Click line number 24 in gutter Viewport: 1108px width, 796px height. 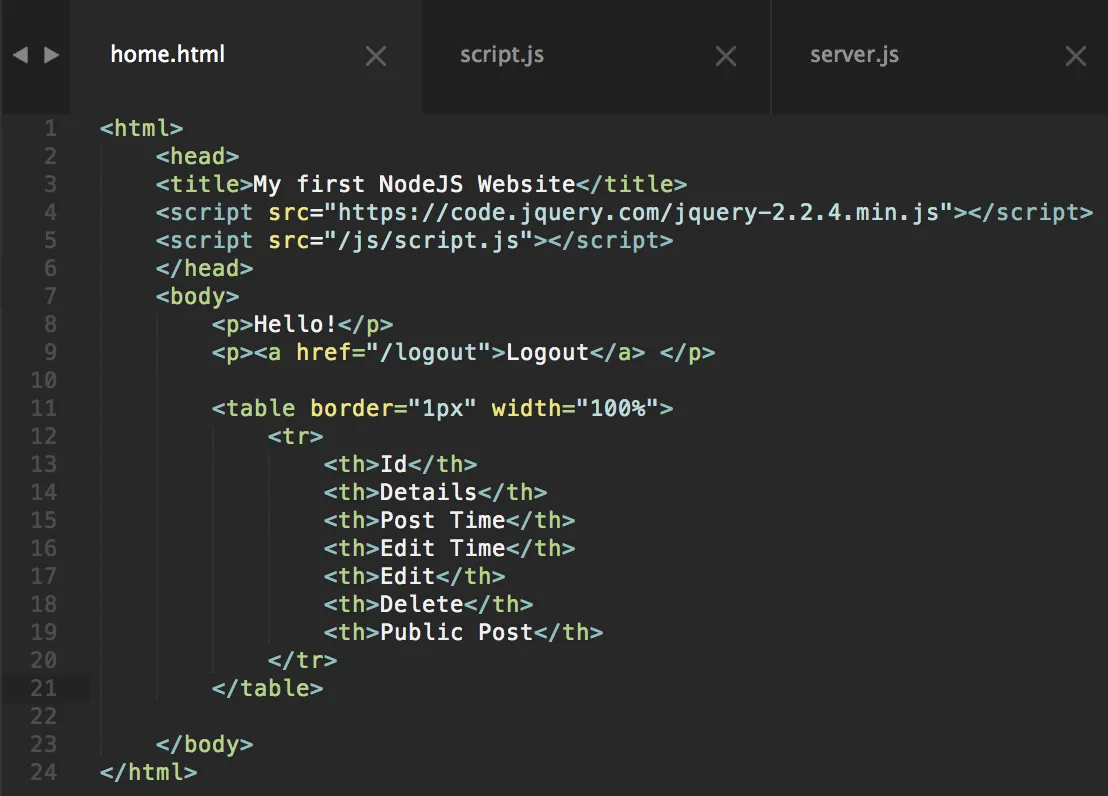tap(44, 773)
